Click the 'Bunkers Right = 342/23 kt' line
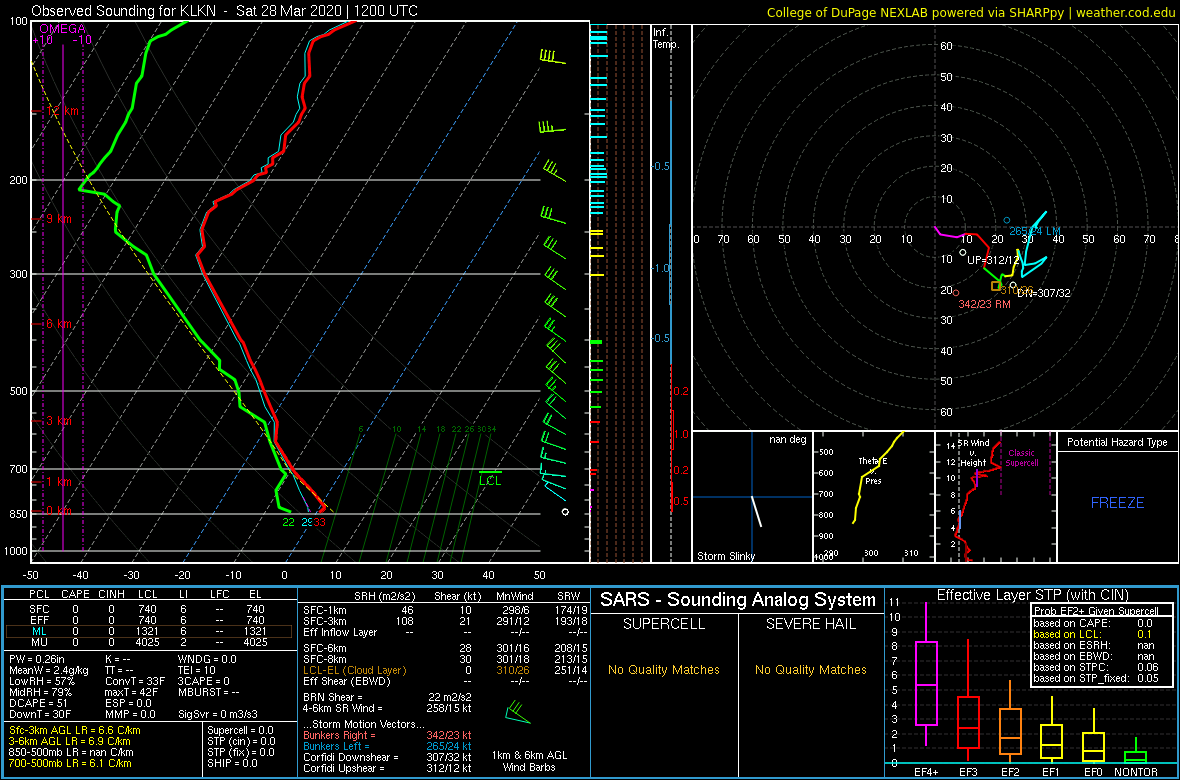Image resolution: width=1180 pixels, height=780 pixels. (388, 734)
